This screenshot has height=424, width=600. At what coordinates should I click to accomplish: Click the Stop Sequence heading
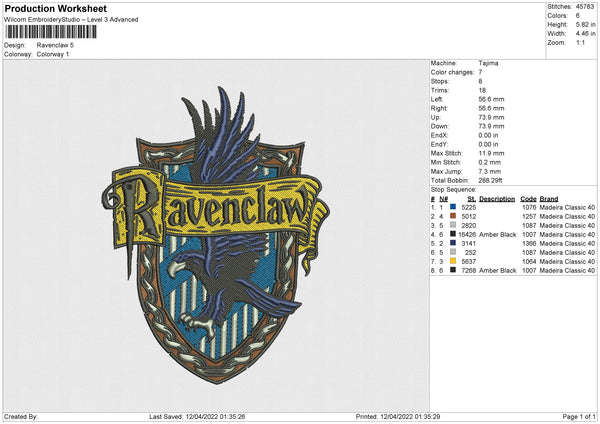454,188
